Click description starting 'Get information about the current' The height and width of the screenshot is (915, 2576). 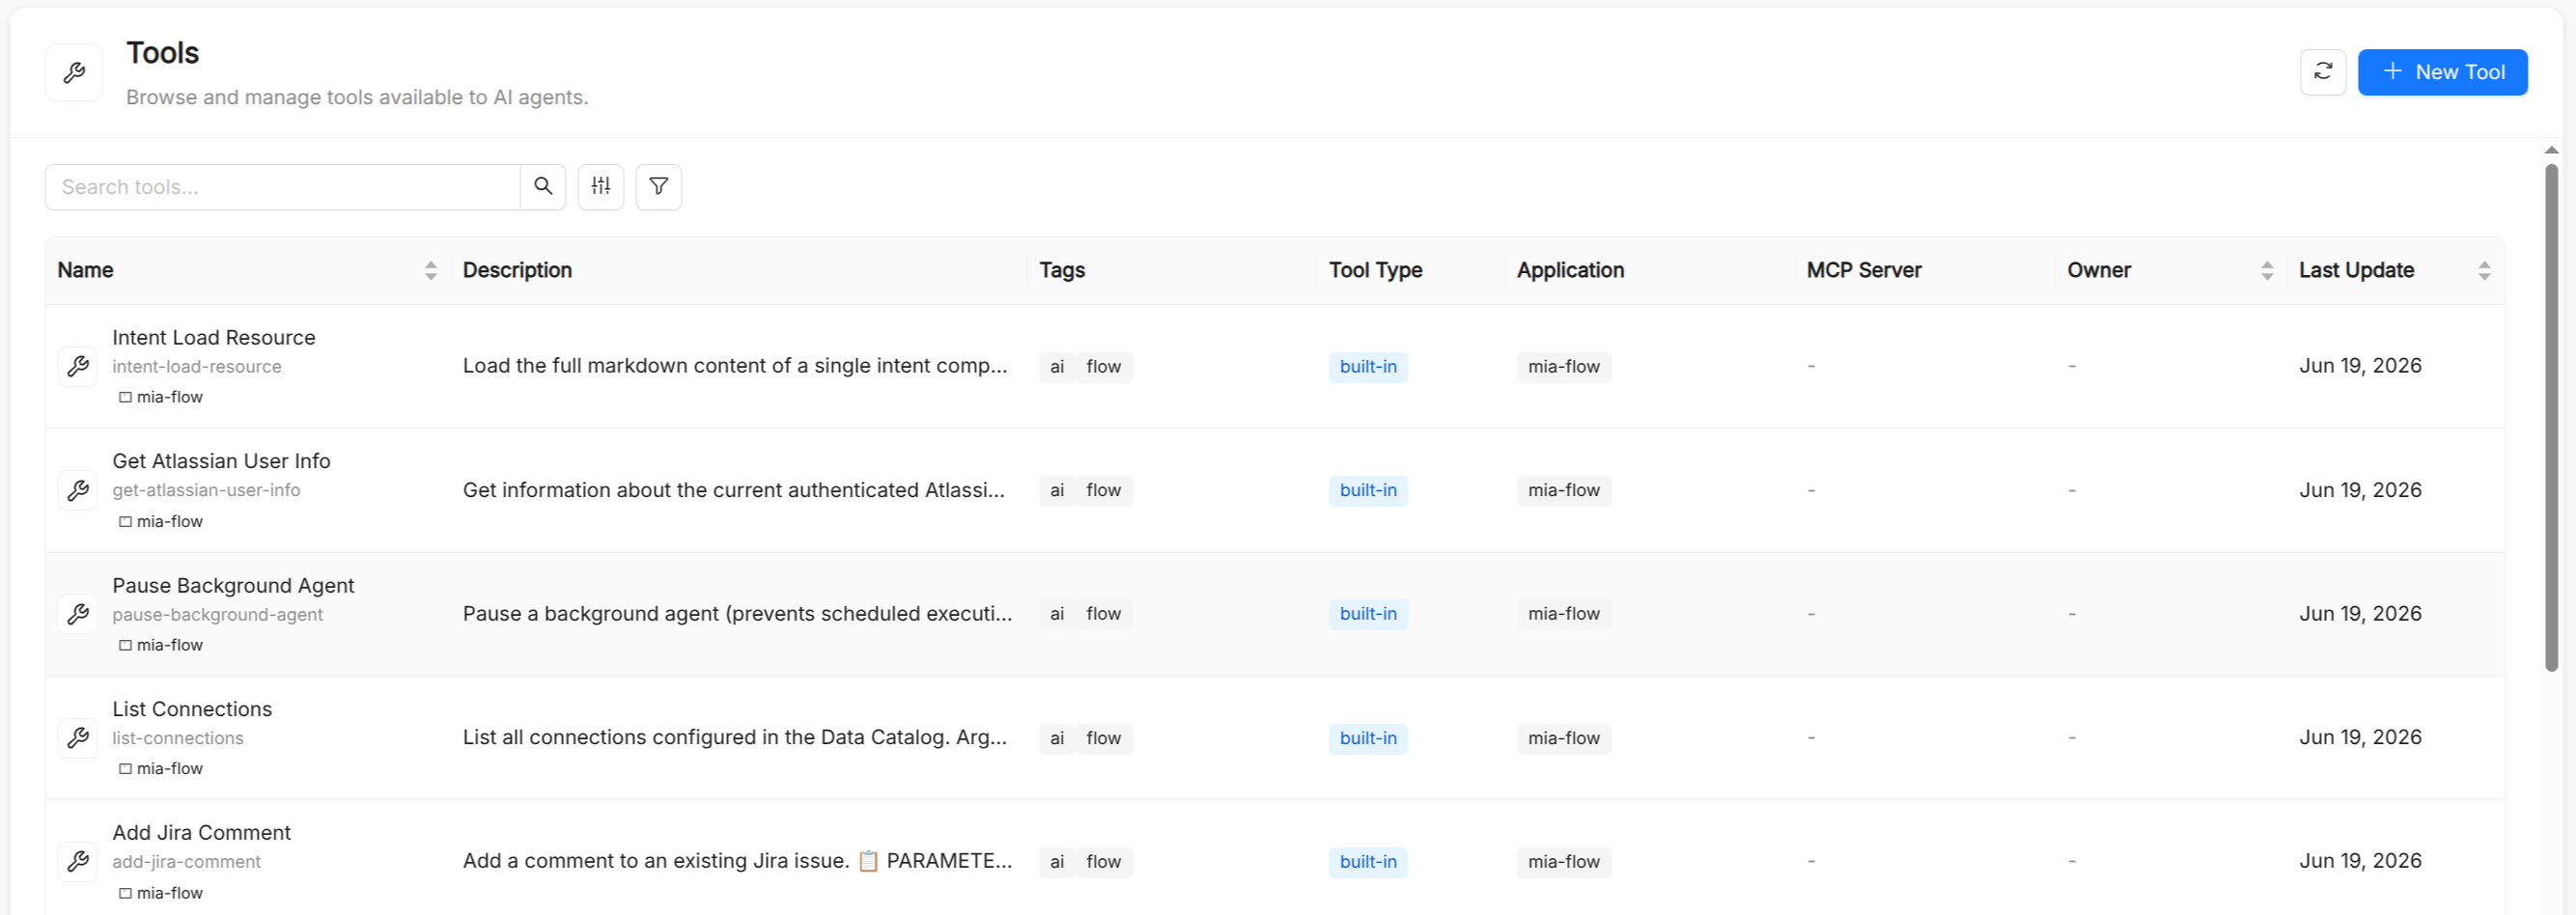[x=734, y=490]
